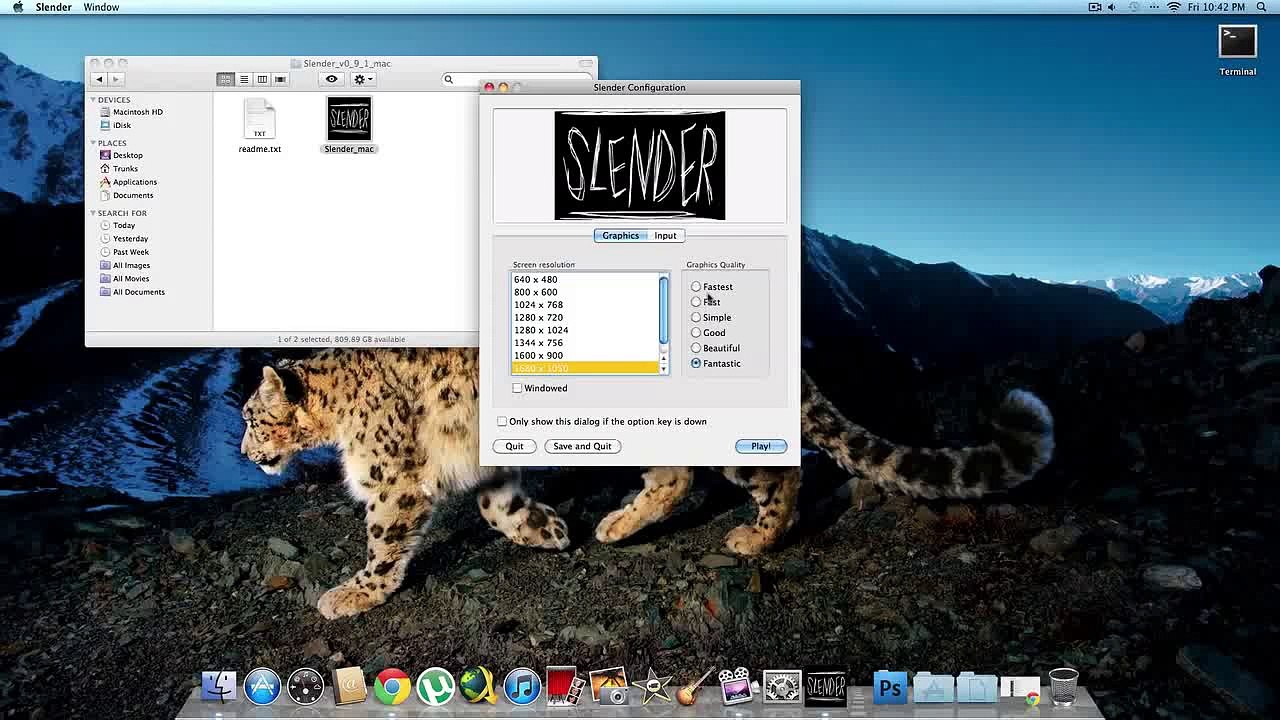Open the Window menu in menu bar

101,7
